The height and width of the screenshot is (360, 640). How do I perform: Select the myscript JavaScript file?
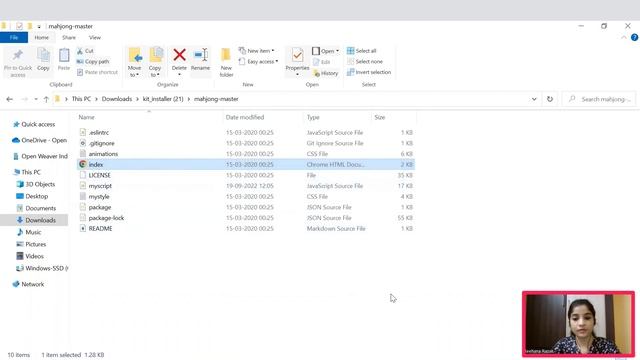(100, 186)
